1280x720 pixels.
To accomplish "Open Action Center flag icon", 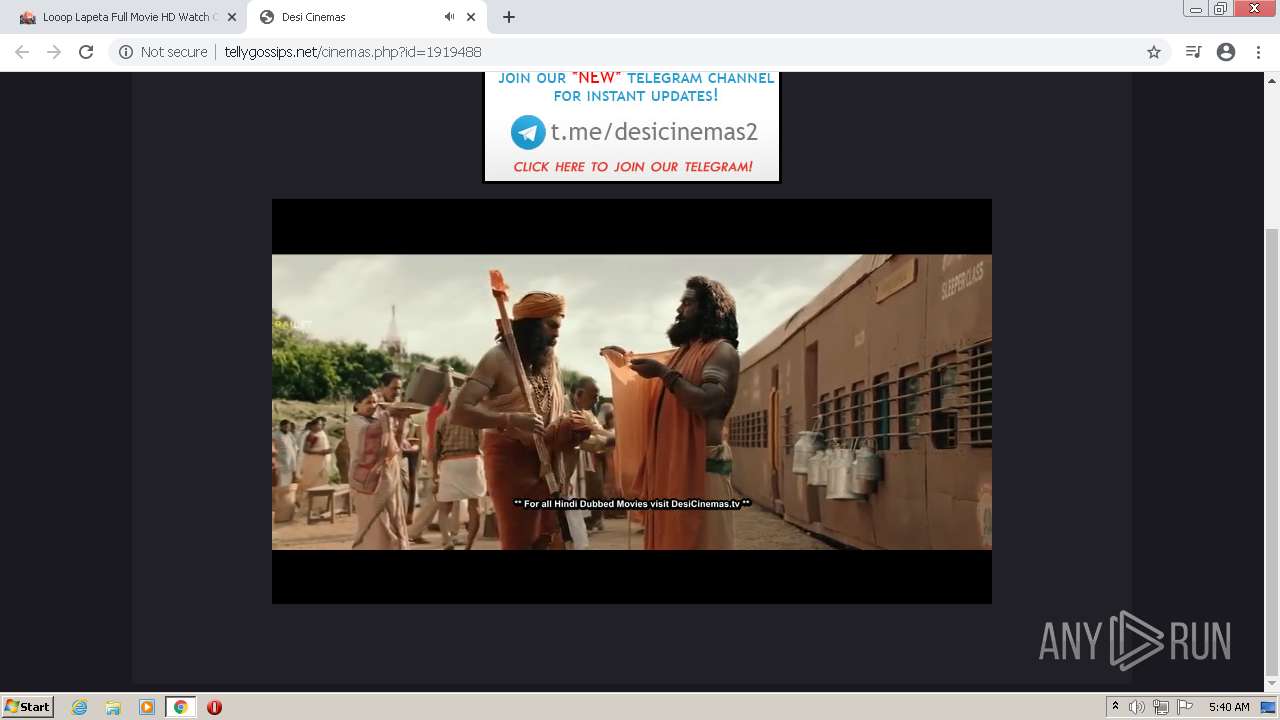I will [1185, 707].
